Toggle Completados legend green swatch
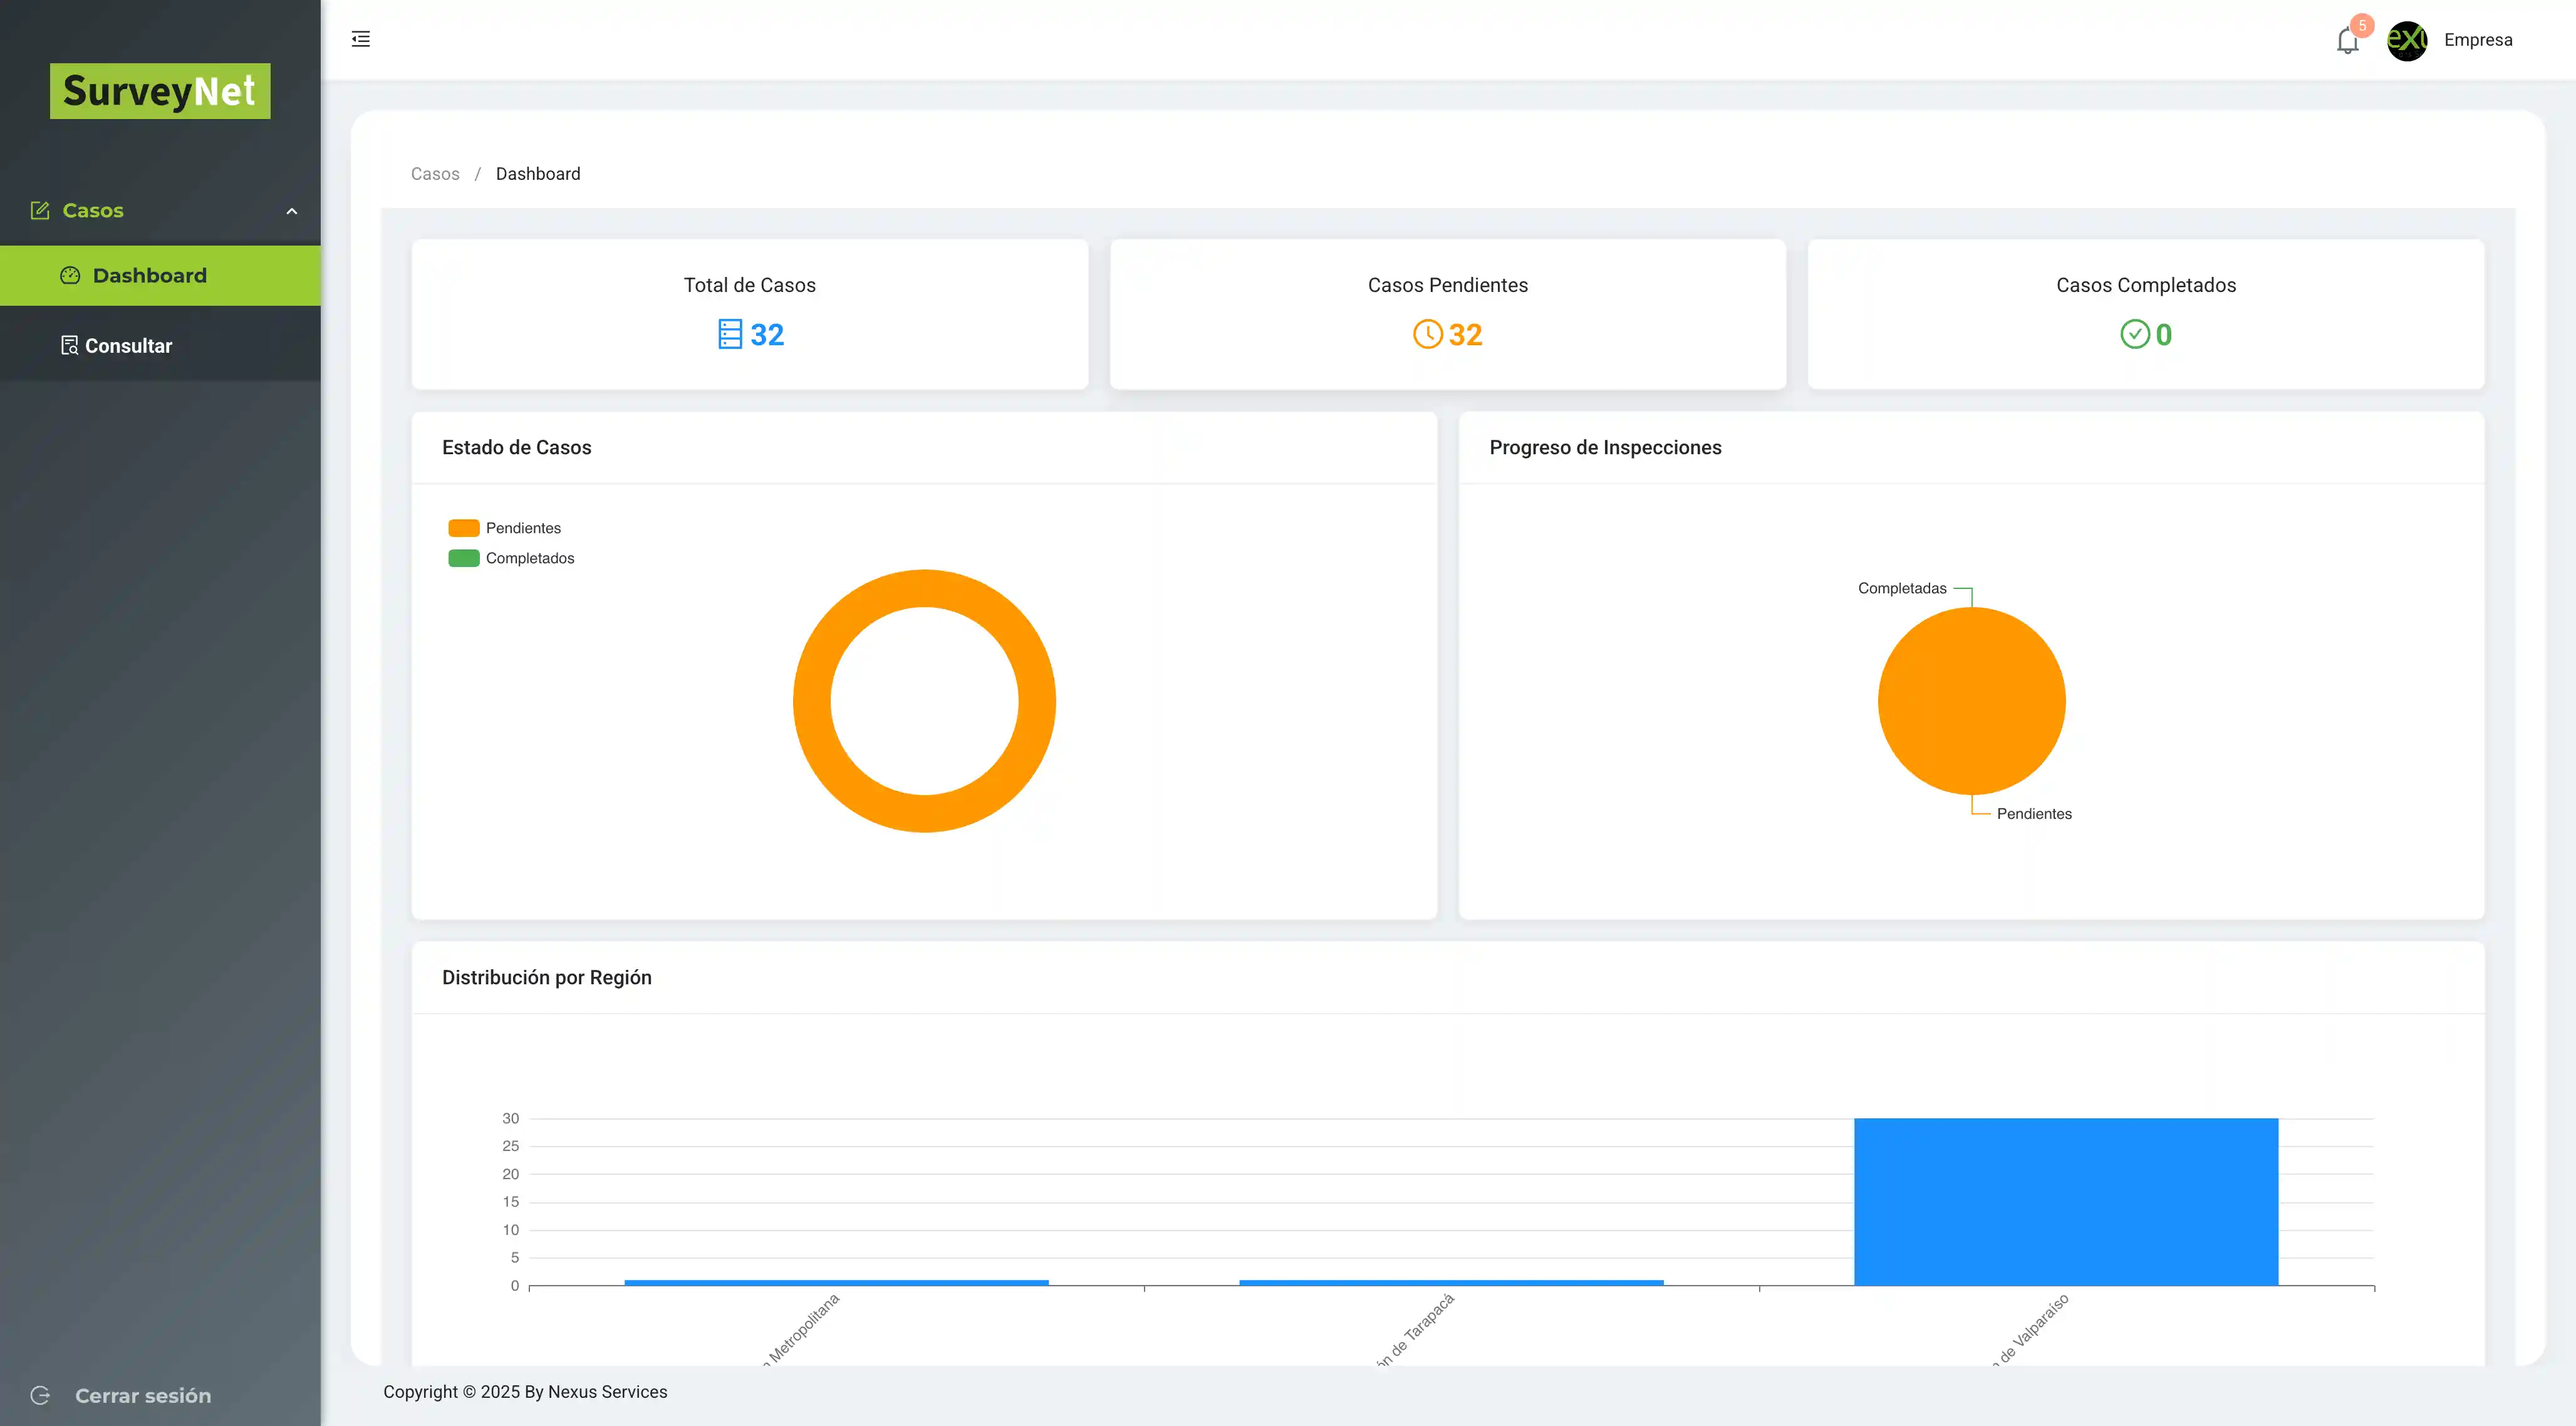This screenshot has height=1426, width=2576. (x=463, y=558)
